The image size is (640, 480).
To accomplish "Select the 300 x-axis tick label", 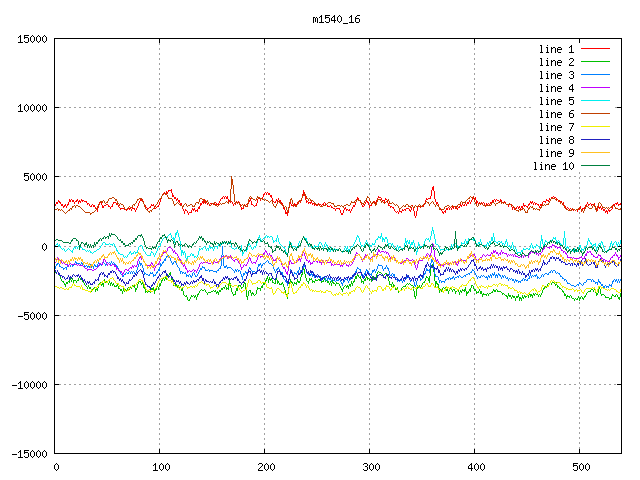I will point(370,467).
